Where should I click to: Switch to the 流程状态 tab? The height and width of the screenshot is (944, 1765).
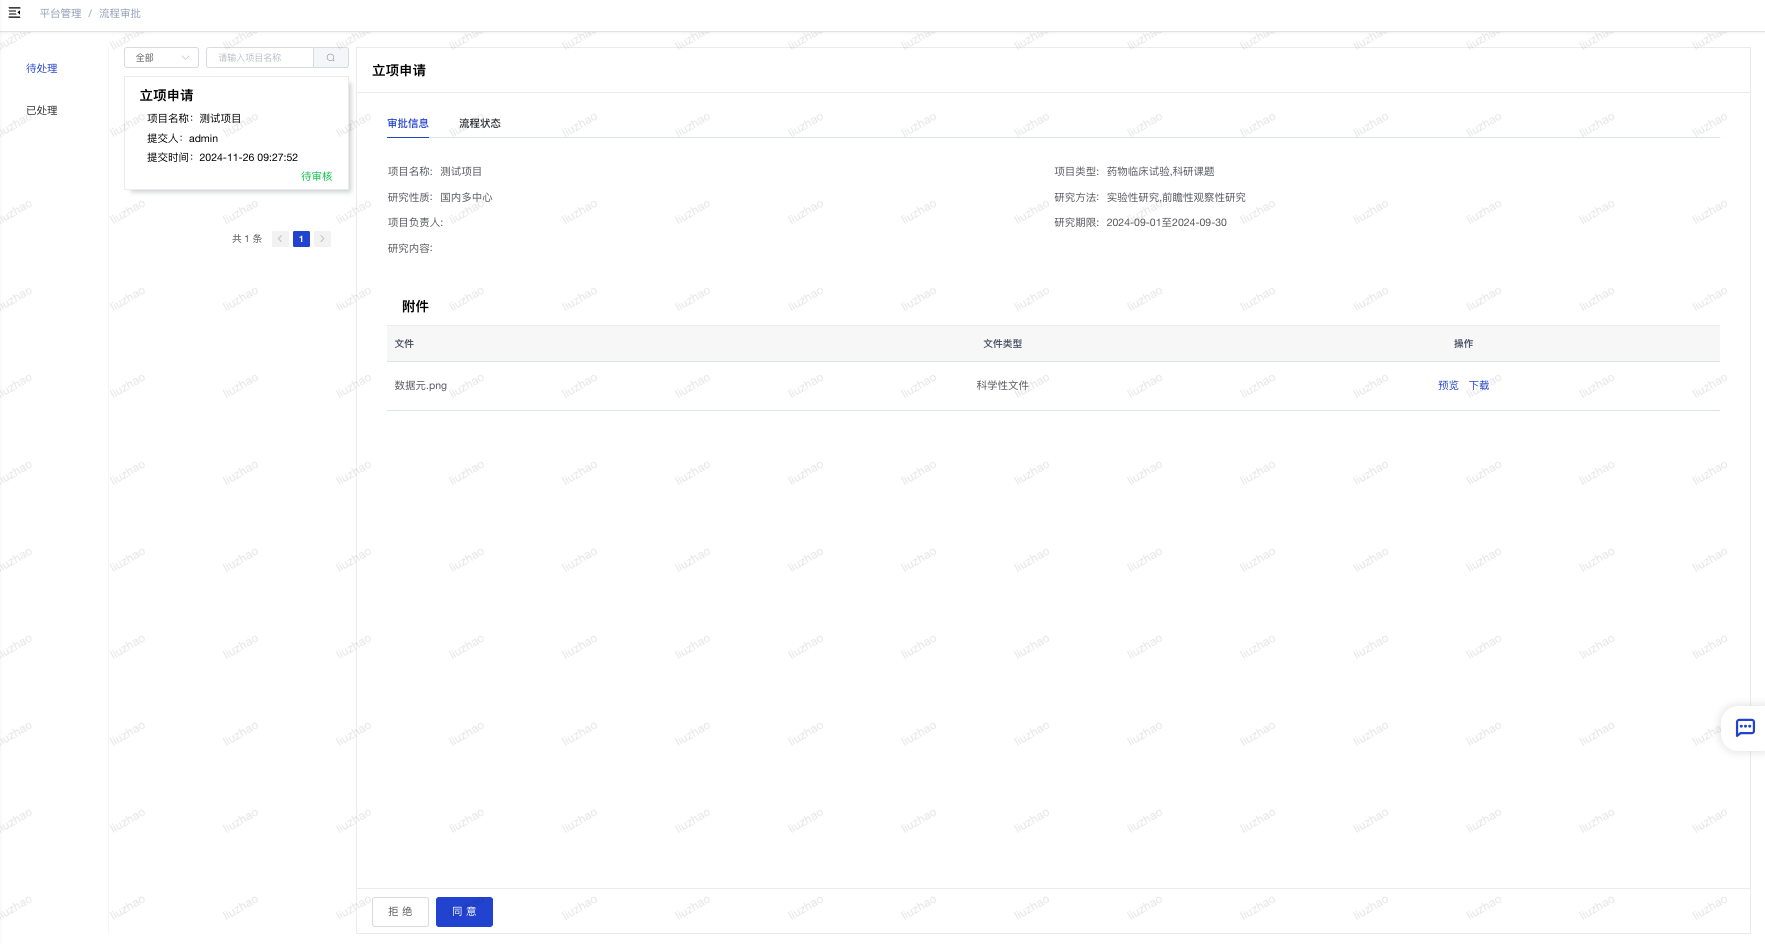click(x=480, y=124)
